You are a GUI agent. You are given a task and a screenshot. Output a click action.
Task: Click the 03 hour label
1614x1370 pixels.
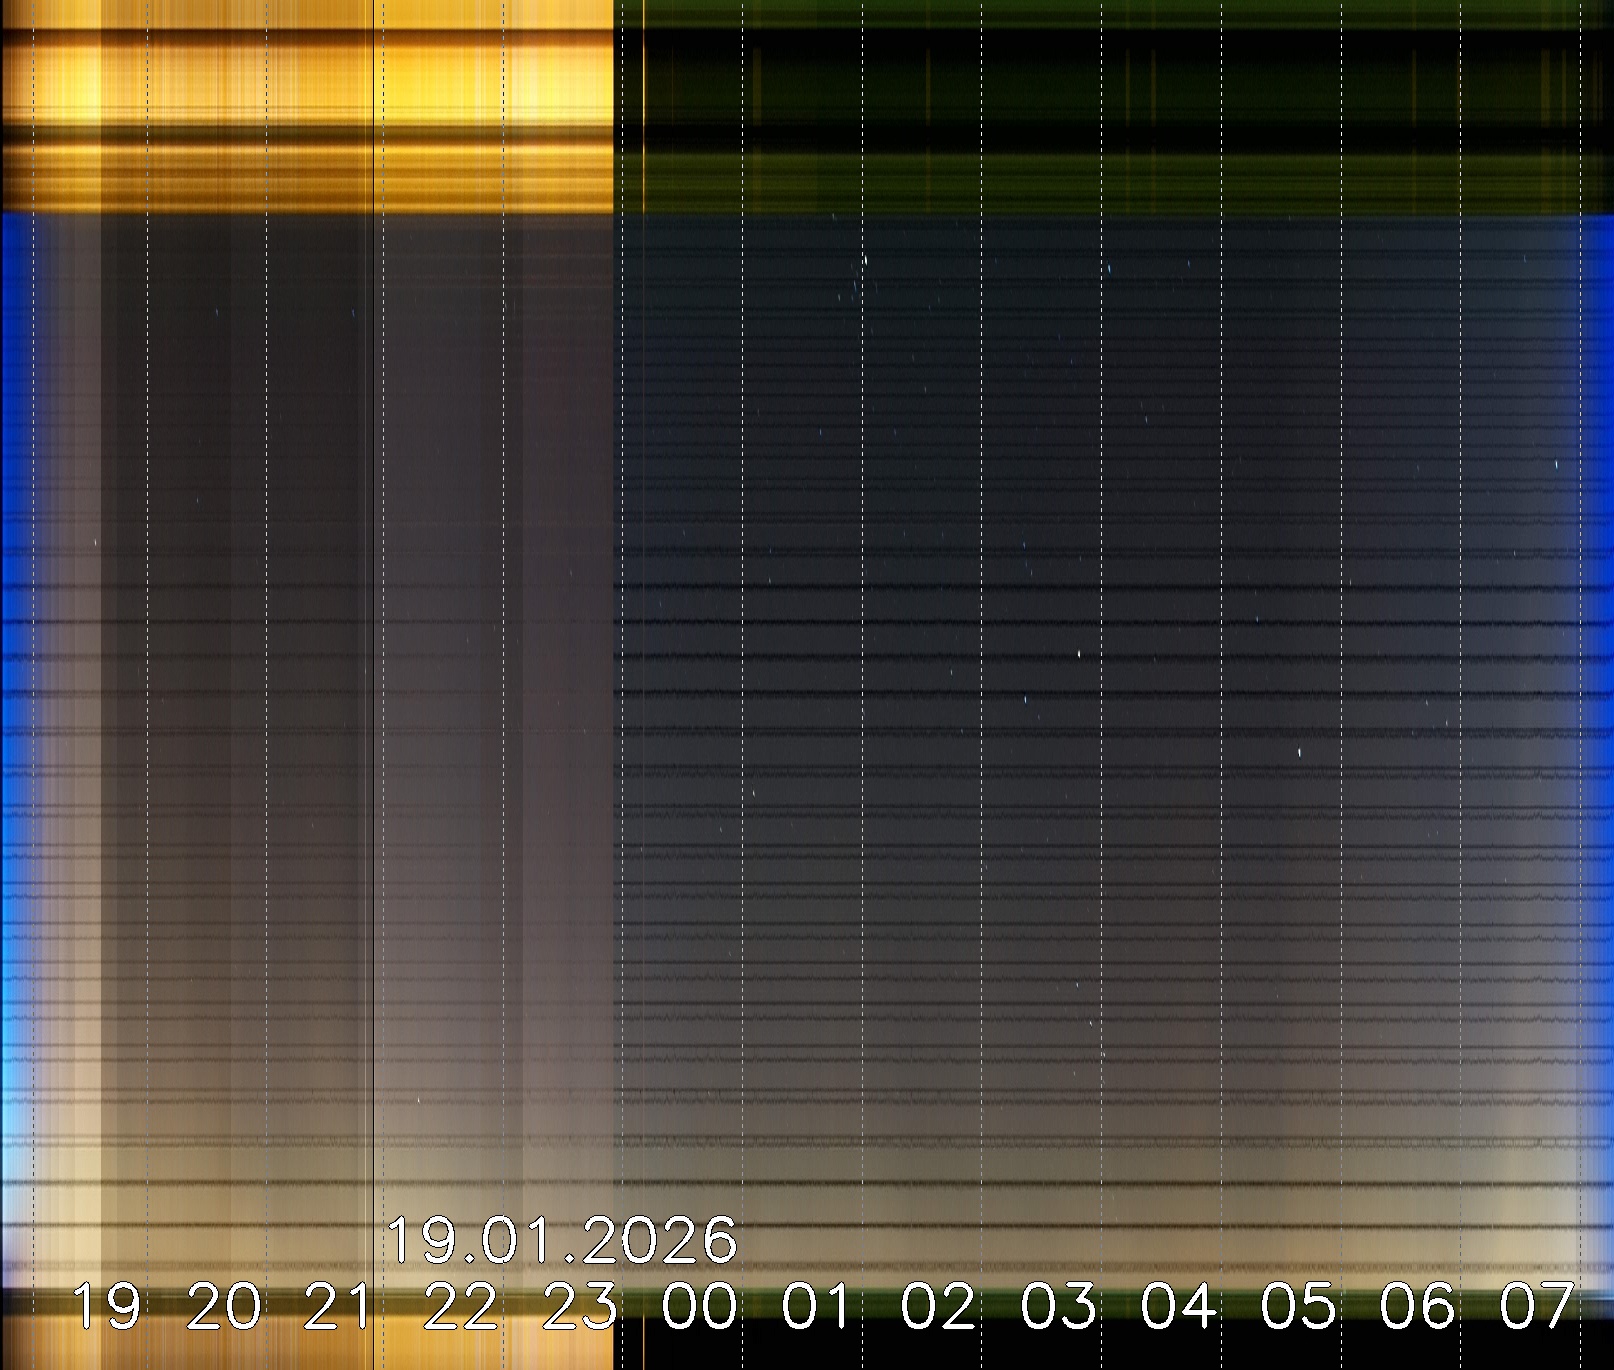[1058, 1306]
